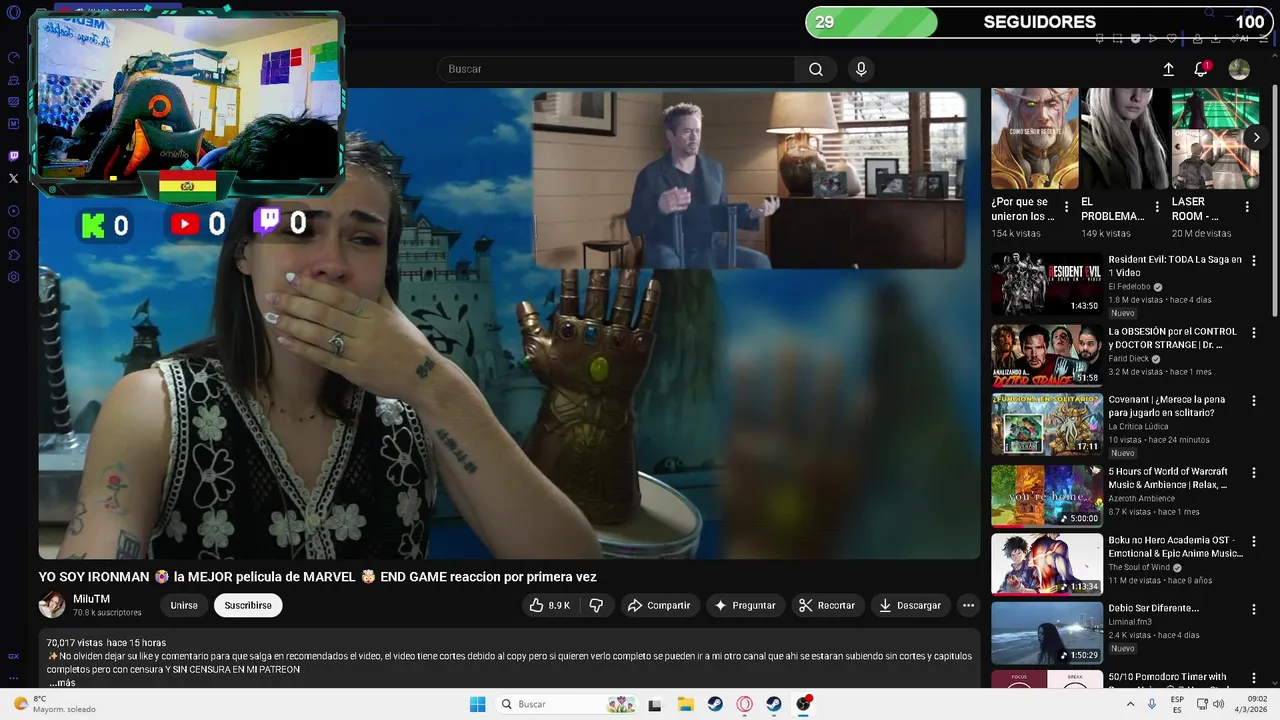Viewport: 1280px width, 720px height.
Task: Open YouTube notifications bell
Action: [1201, 69]
